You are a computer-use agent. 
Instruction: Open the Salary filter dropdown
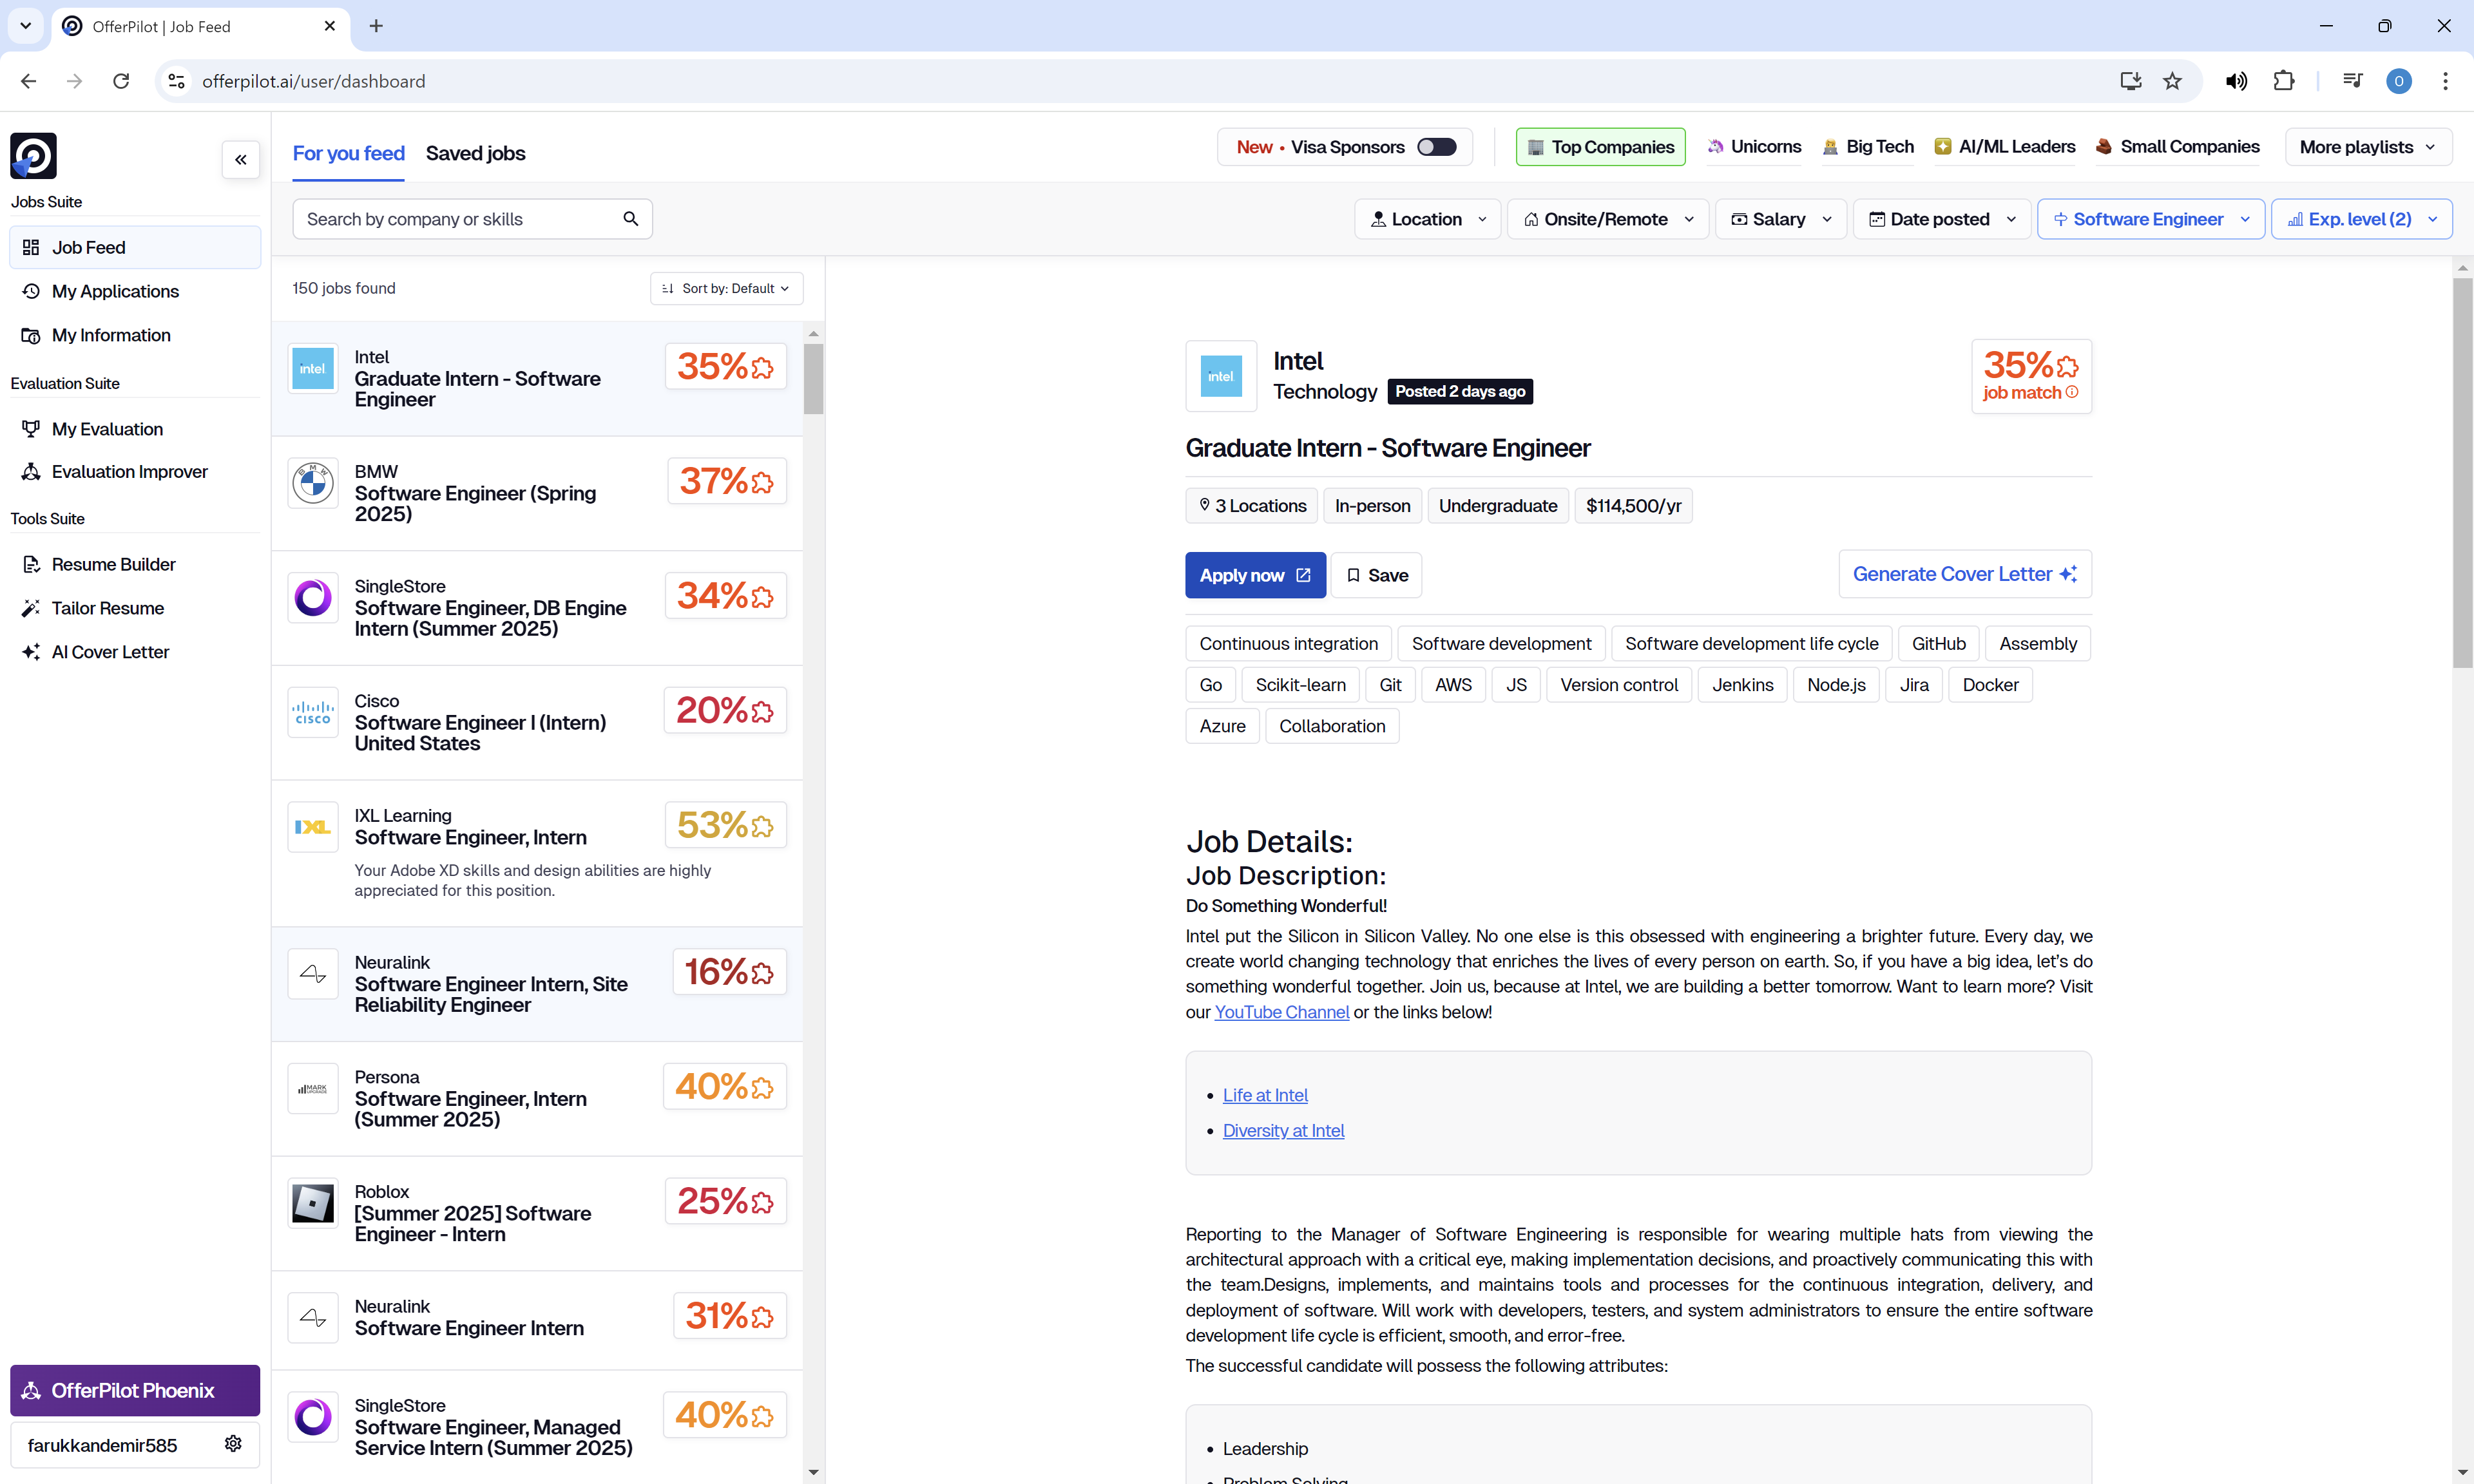(x=1781, y=219)
